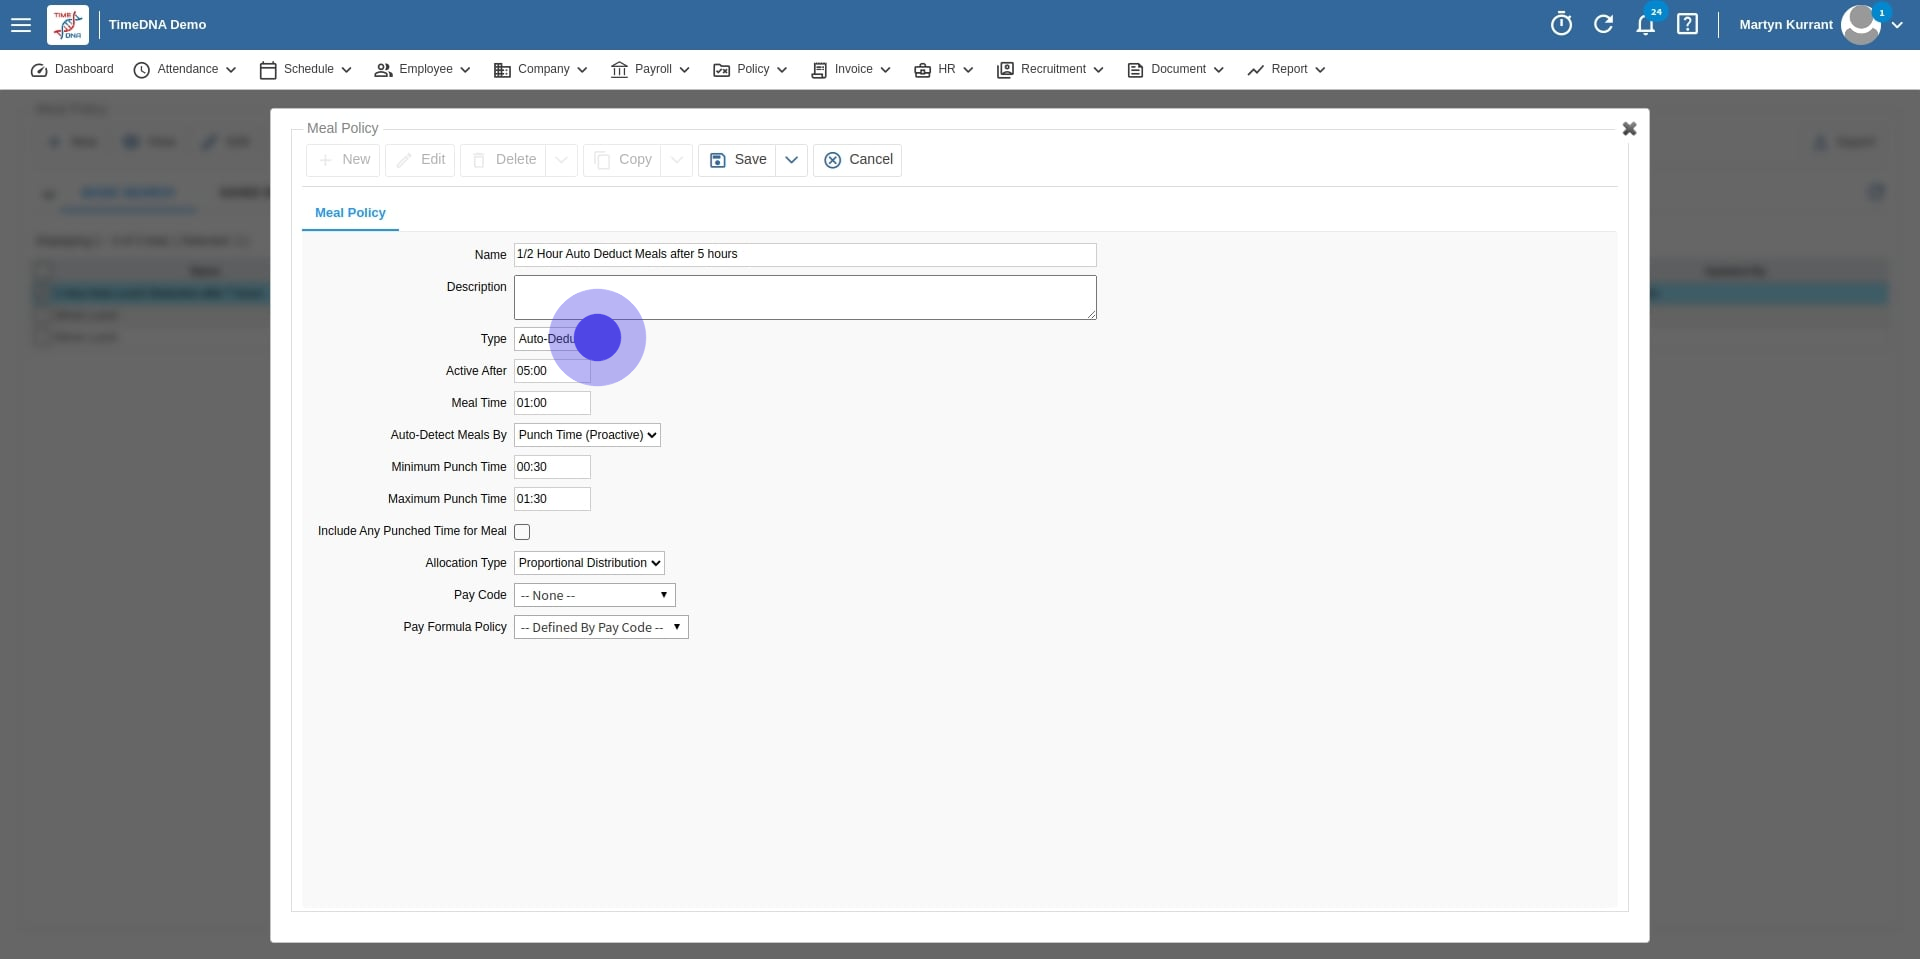This screenshot has height=959, width=1920.
Task: Open the Allocation Type dropdown
Action: 589,563
